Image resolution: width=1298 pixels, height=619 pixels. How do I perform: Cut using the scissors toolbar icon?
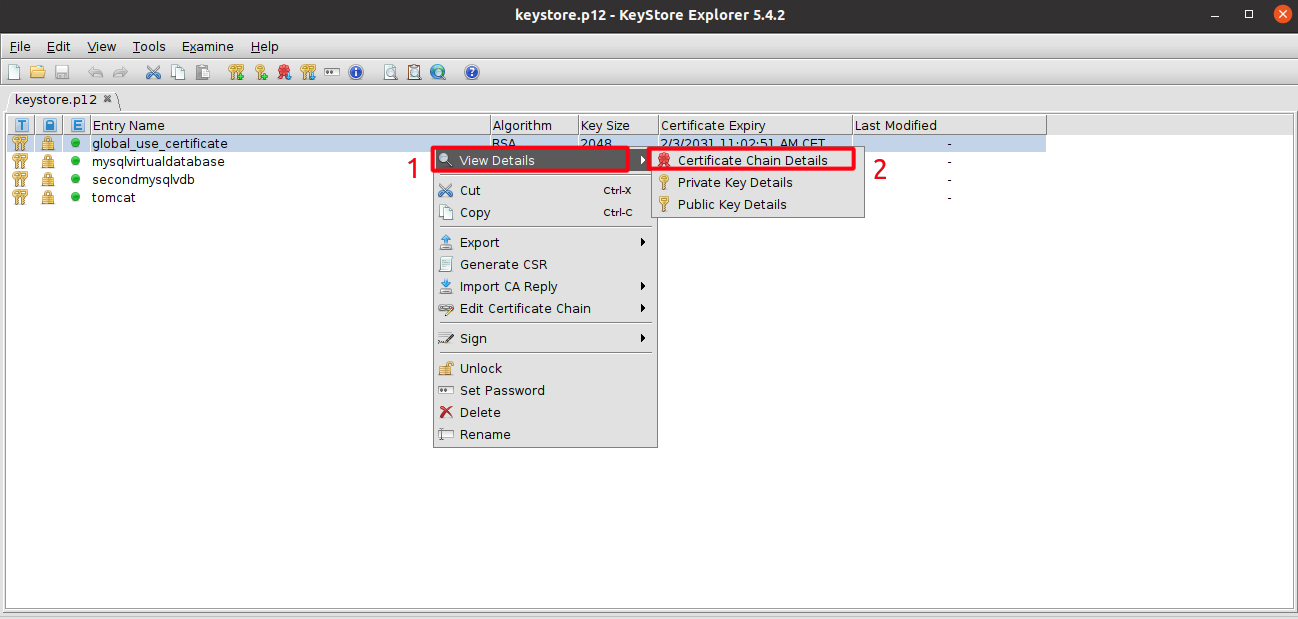[153, 72]
